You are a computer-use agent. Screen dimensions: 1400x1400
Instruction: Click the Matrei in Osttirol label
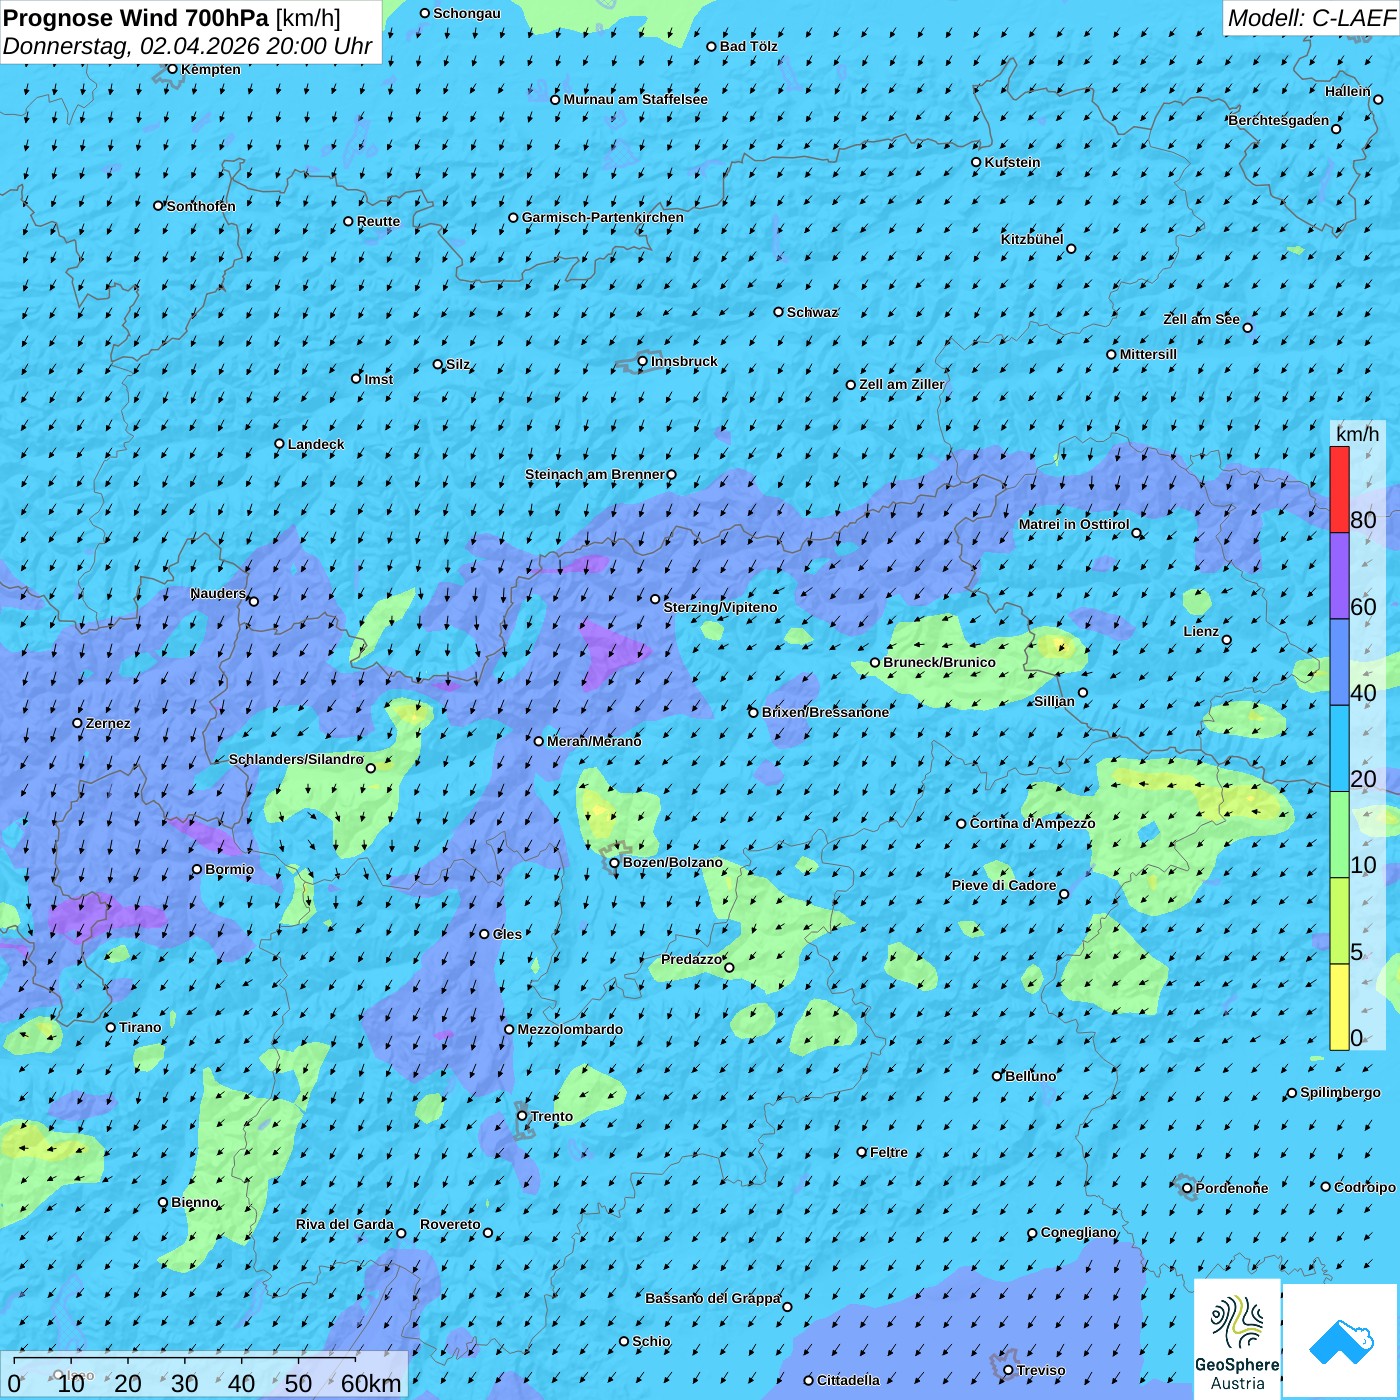pos(1074,524)
